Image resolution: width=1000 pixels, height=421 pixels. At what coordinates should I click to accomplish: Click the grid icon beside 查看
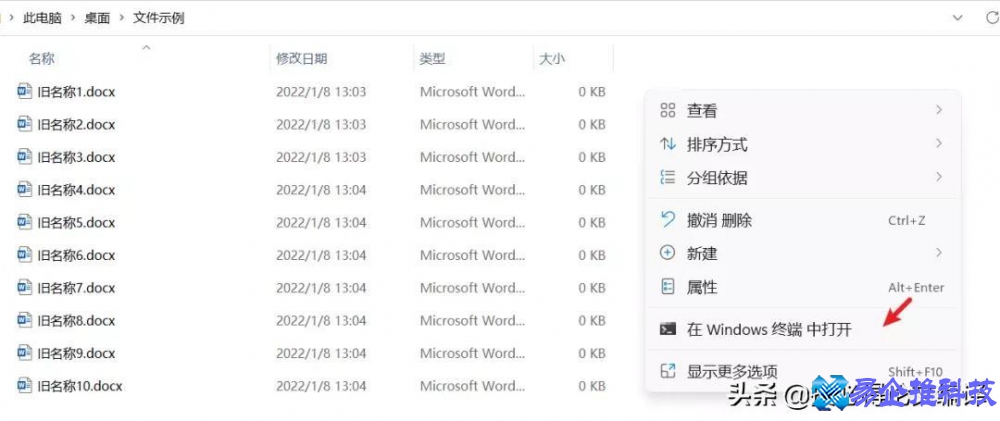(x=668, y=110)
